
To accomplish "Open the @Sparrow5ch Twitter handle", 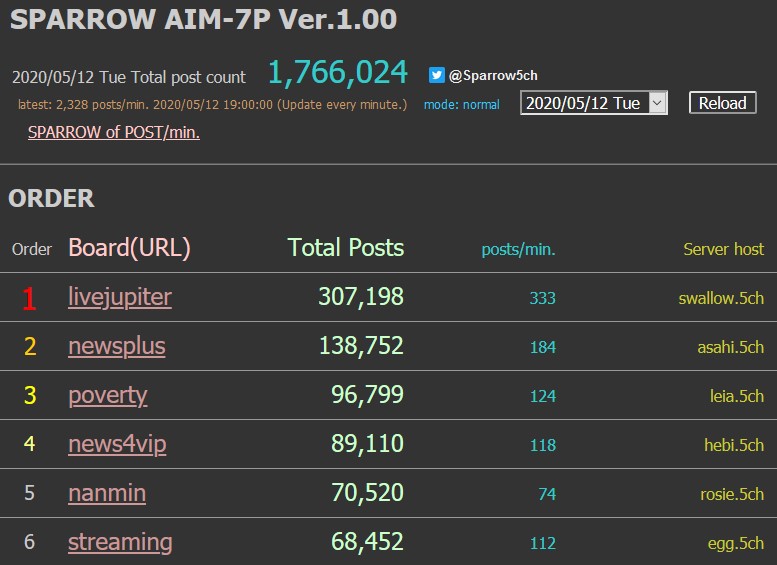I will tap(493, 75).
